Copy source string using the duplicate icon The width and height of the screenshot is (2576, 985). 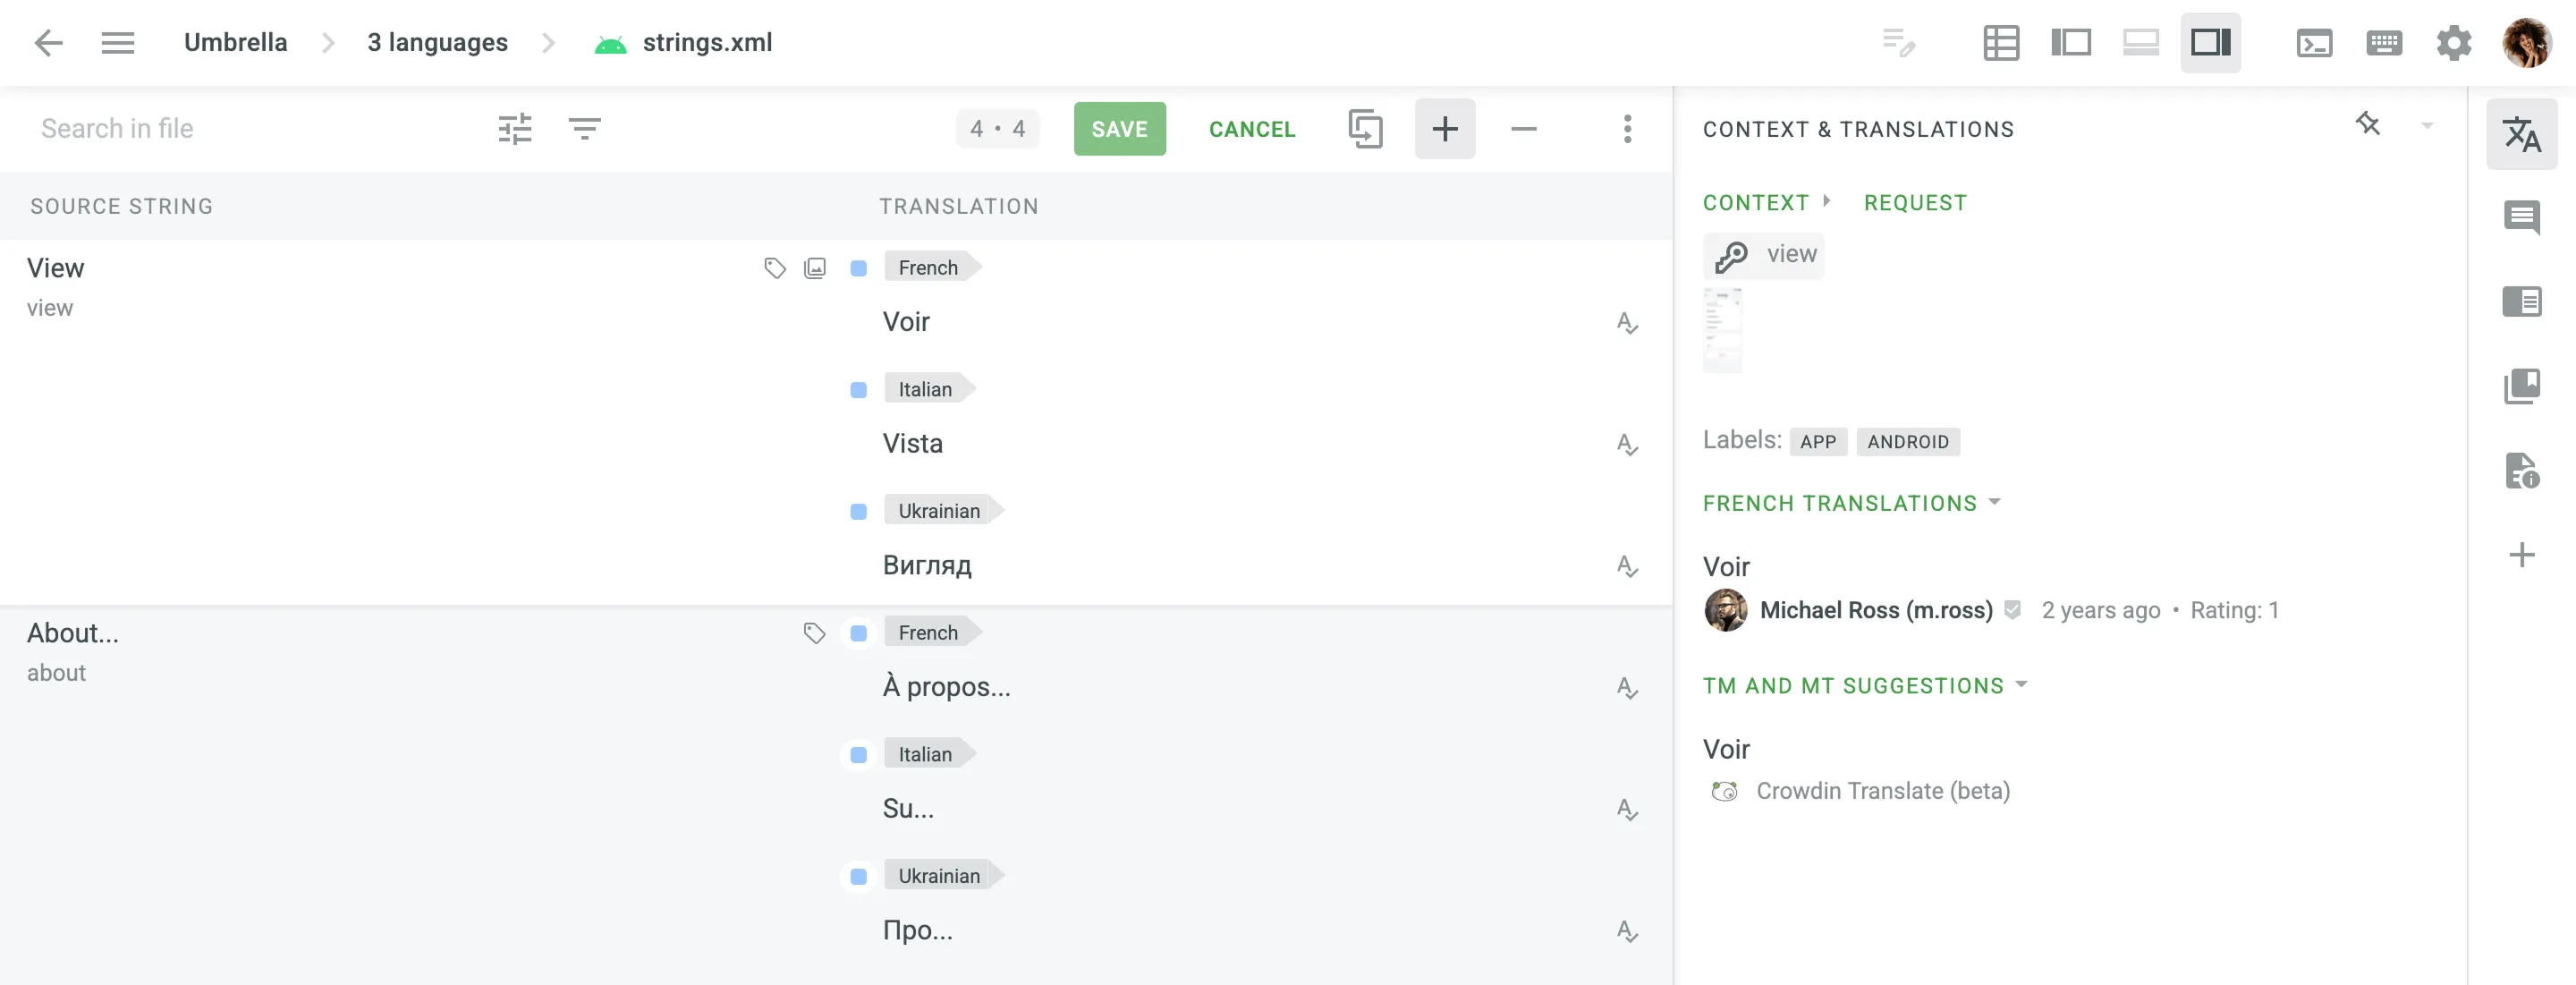click(x=1365, y=128)
